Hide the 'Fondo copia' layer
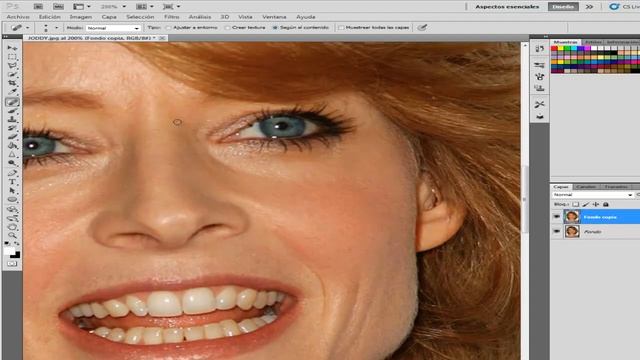Viewport: 640px width, 360px height. [556, 217]
